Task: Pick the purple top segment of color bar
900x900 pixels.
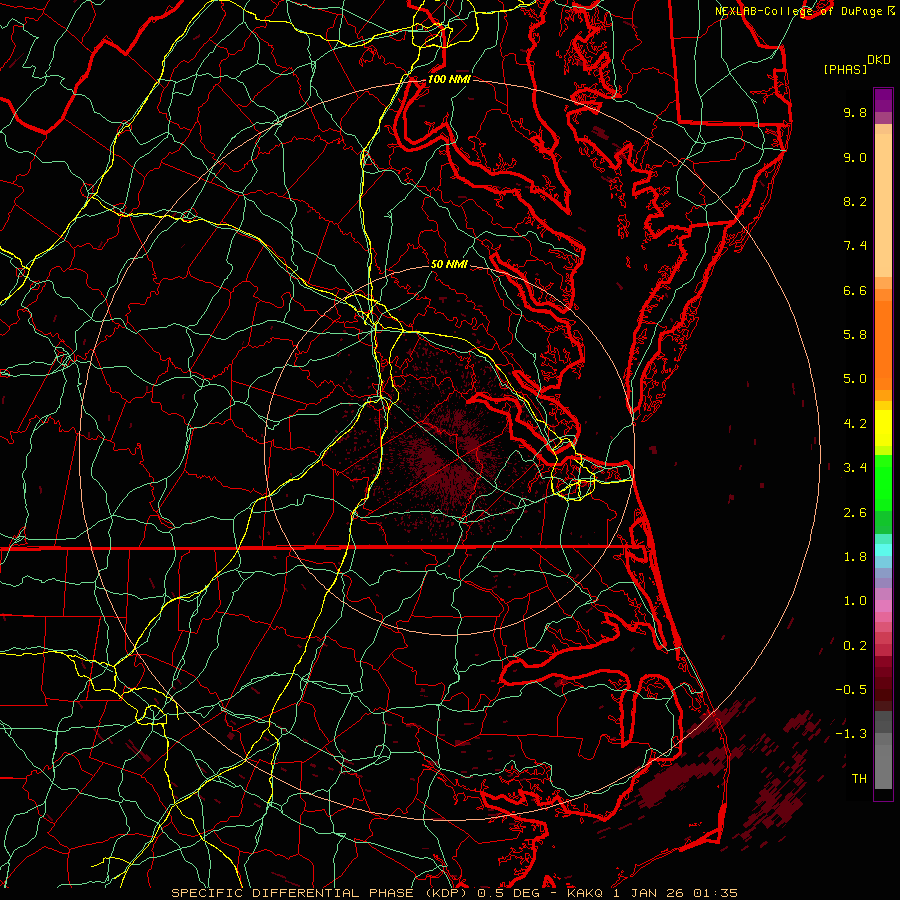Action: [x=883, y=100]
